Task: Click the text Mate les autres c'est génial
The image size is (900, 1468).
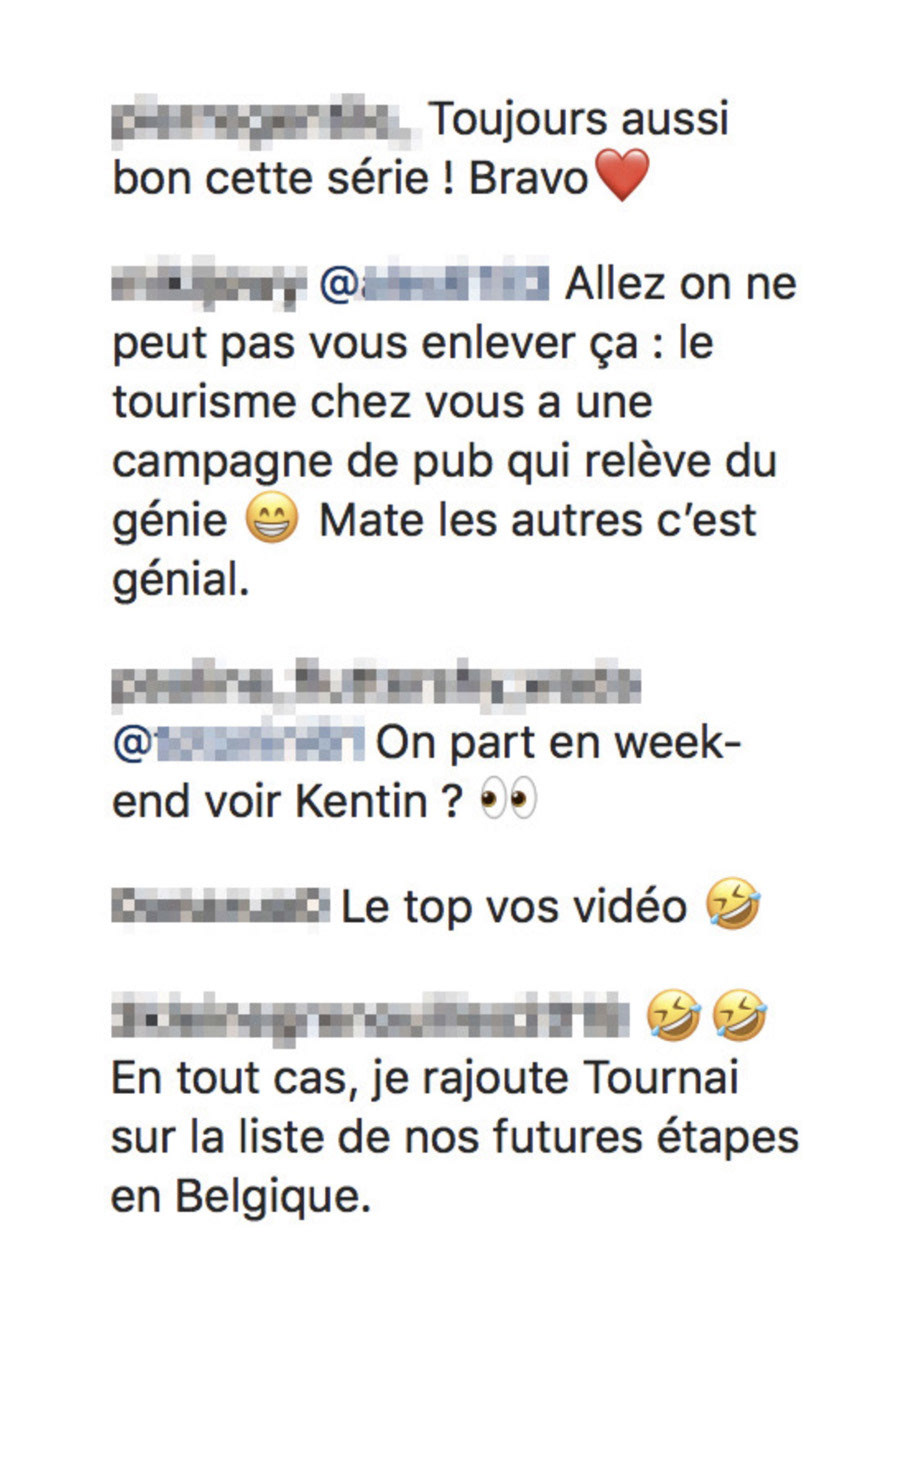Action: point(434,549)
